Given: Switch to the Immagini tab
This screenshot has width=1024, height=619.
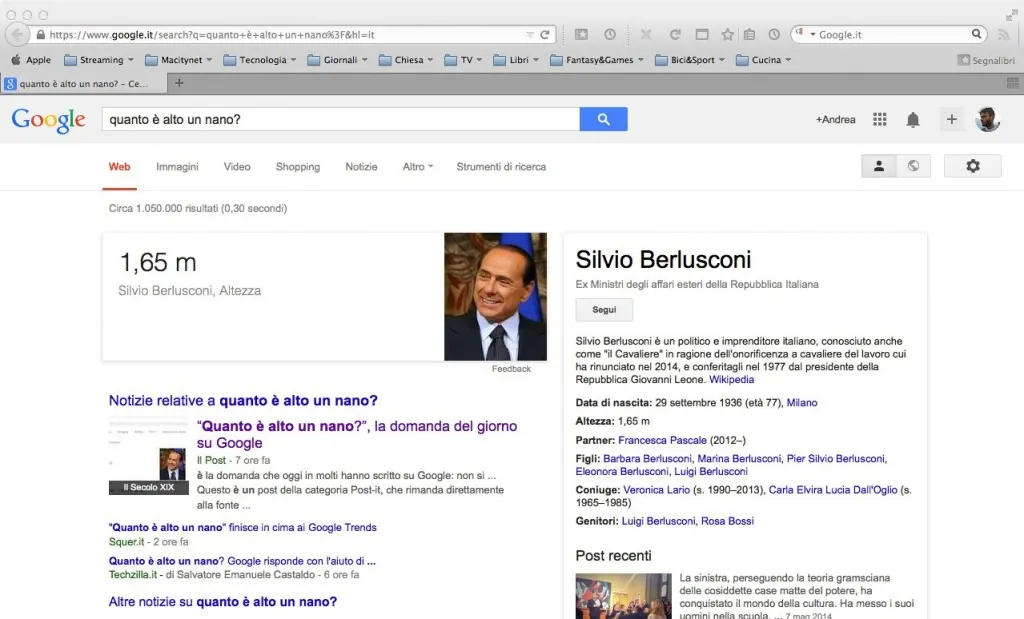Looking at the screenshot, I should (177, 167).
